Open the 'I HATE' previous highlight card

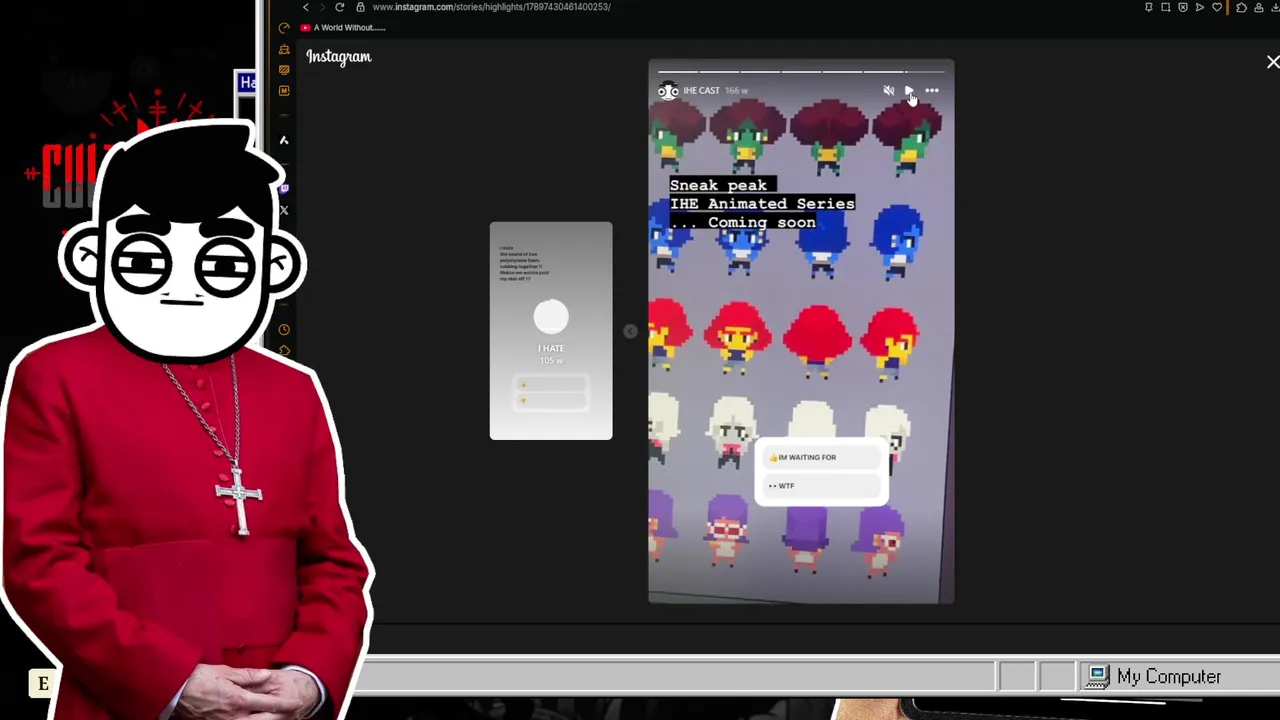point(551,331)
